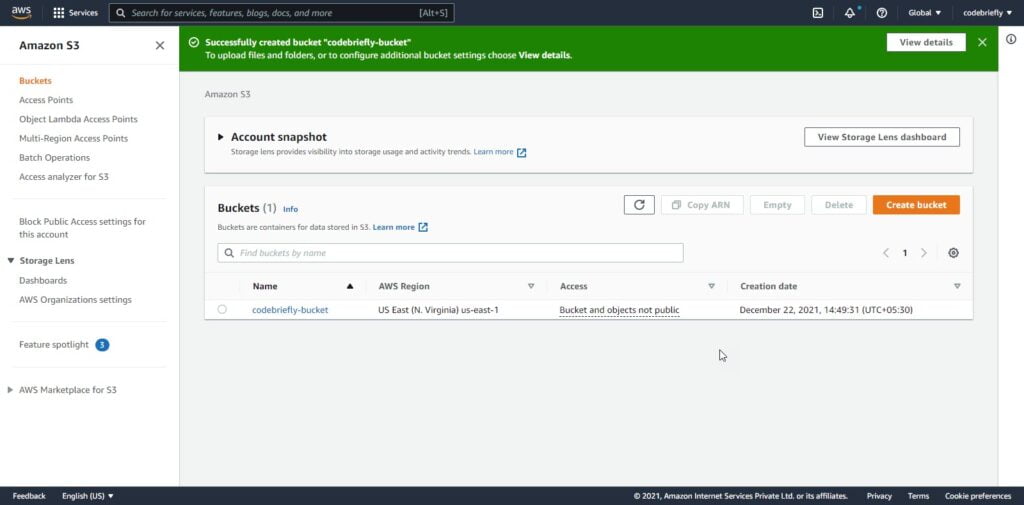1024x505 pixels.
Task: Open Batch Operations in the sidebar
Action: (55, 157)
